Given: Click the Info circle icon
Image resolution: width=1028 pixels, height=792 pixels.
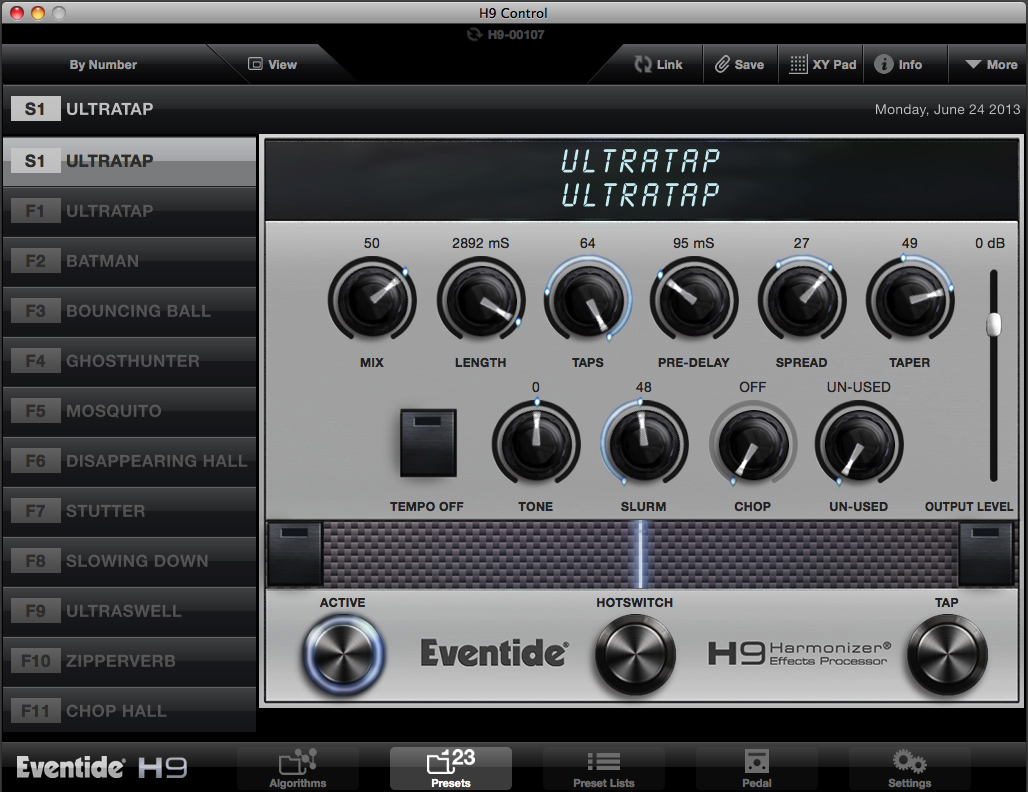Looking at the screenshot, I should [883, 64].
